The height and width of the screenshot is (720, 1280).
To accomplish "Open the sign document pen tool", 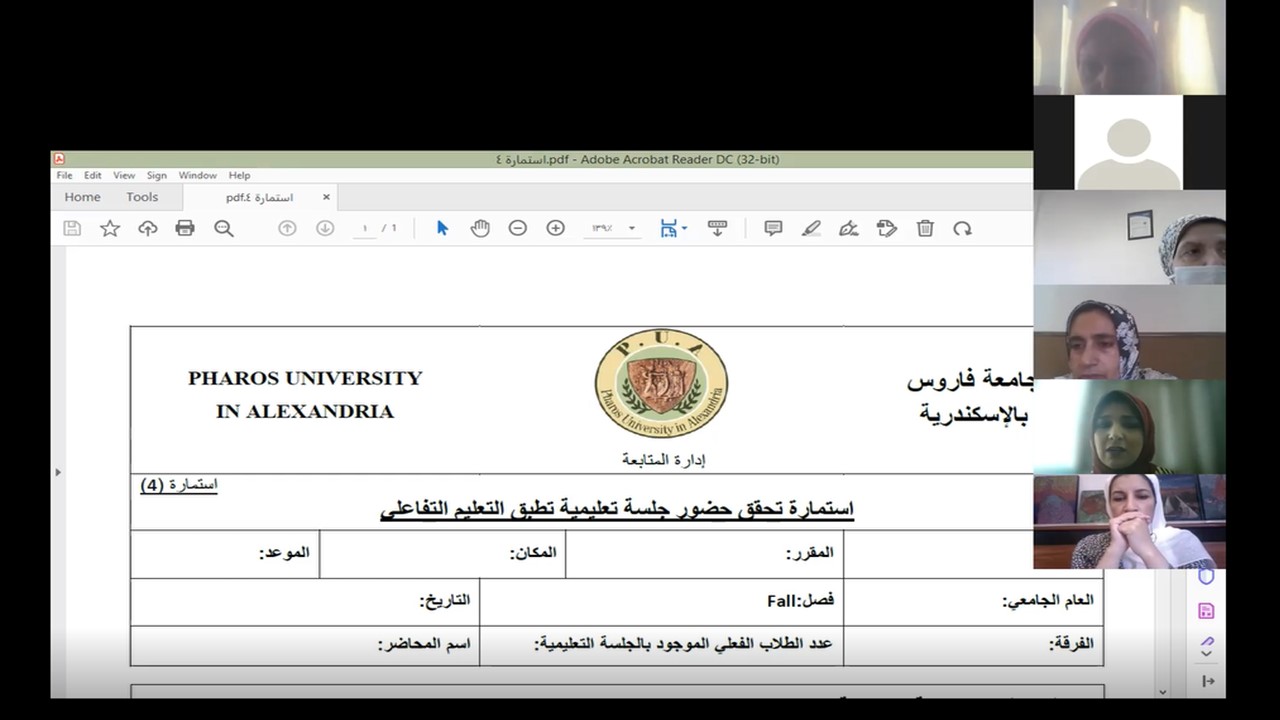I will pos(849,228).
